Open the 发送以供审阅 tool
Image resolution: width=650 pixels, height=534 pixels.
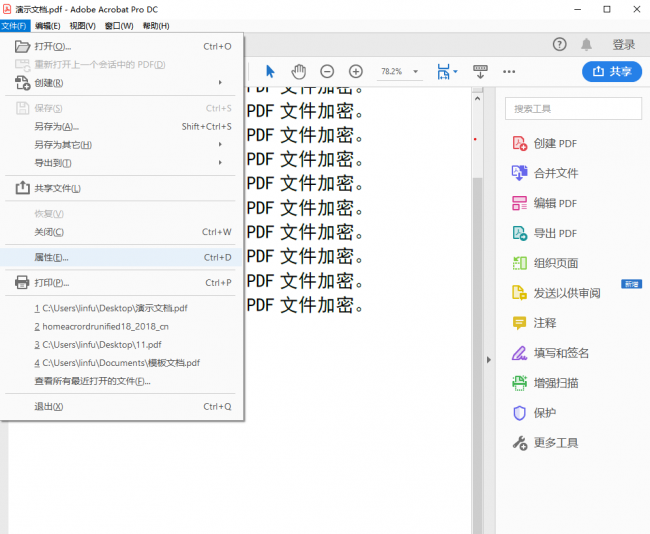point(556,293)
